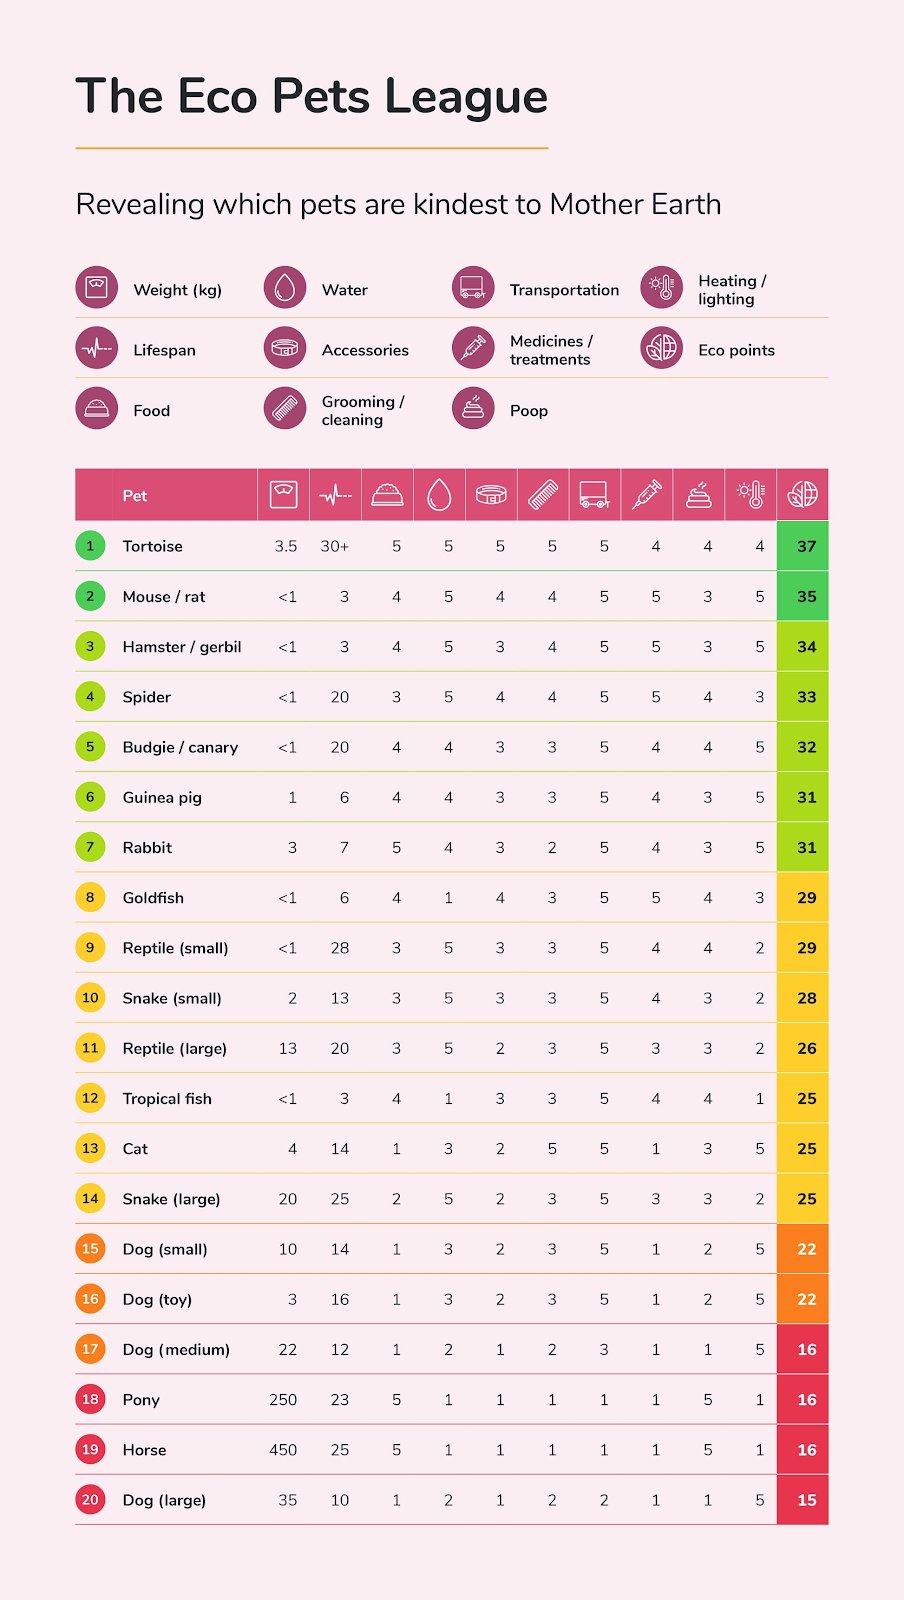Click the Transportation trailer legend icon

point(473,288)
